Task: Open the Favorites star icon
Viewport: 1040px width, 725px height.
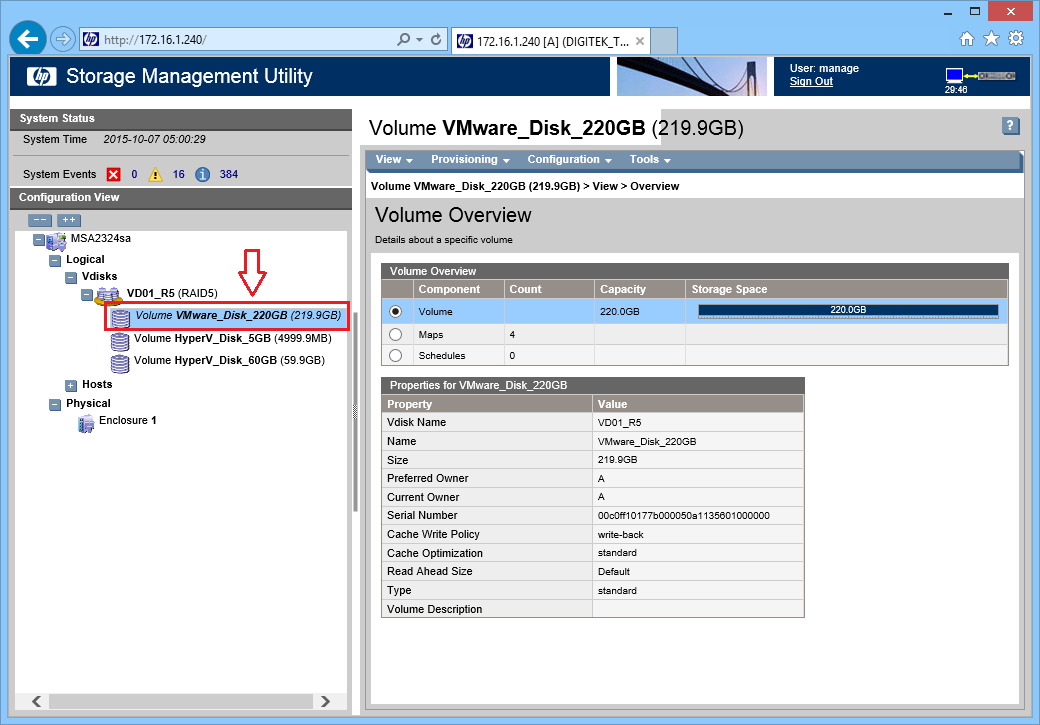Action: [x=991, y=38]
